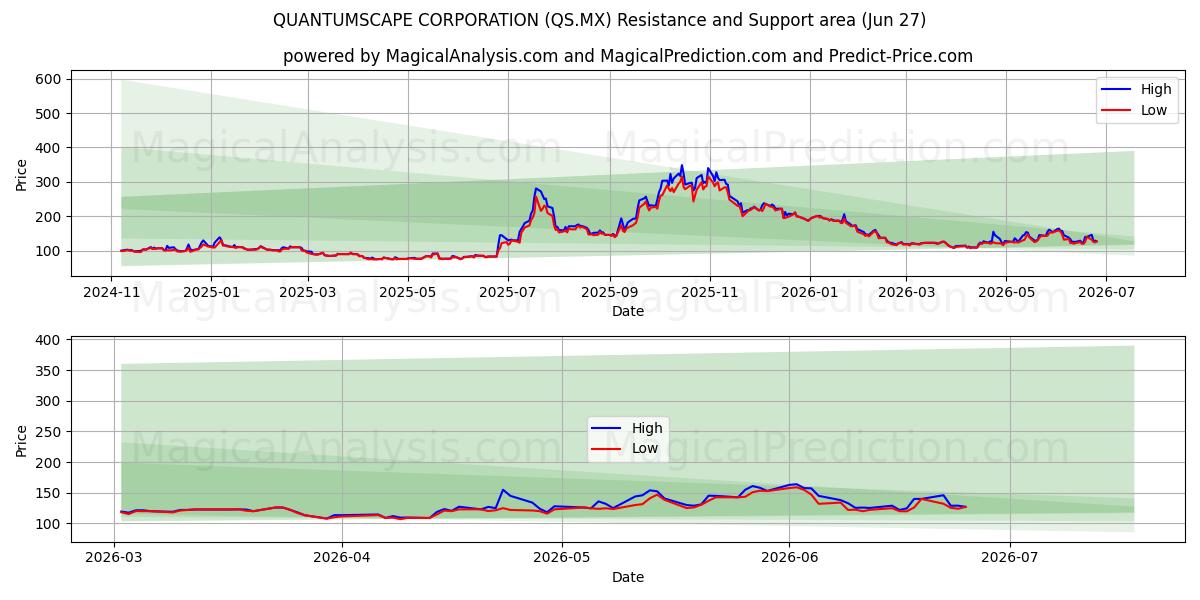Click the 2025-01 date tick label

pyautogui.click(x=211, y=292)
